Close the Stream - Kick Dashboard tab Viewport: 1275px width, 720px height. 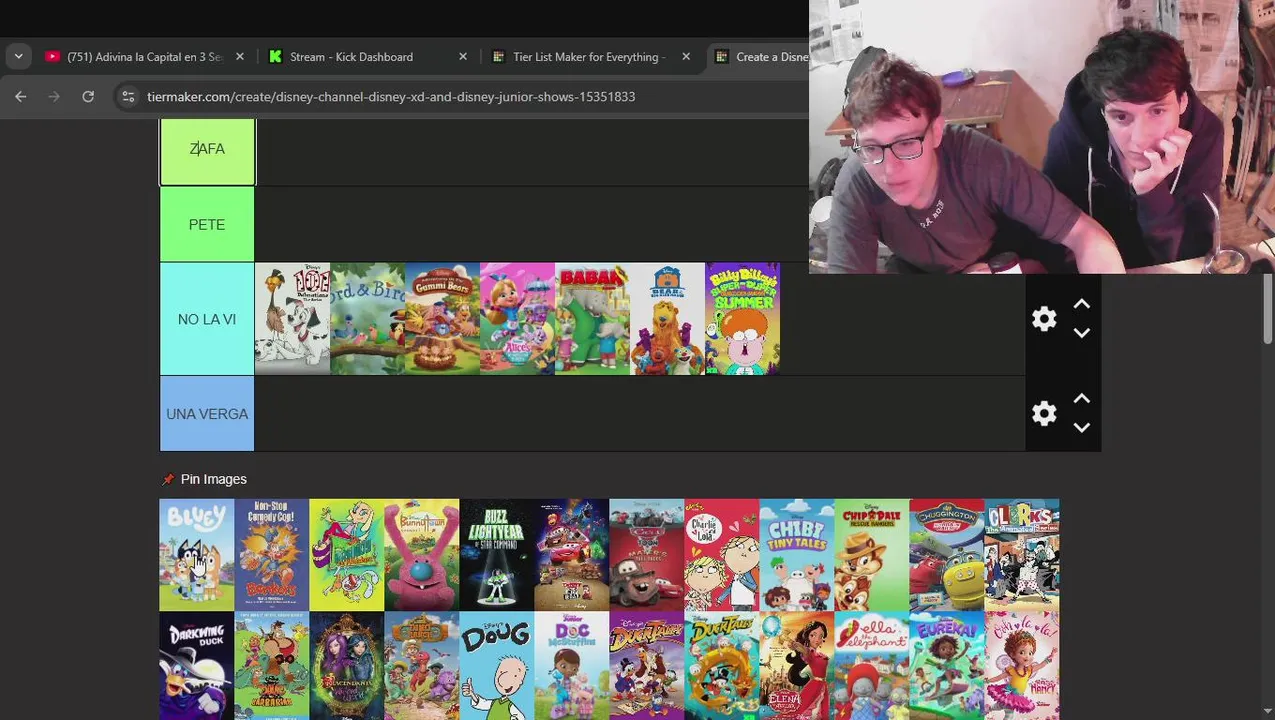click(463, 57)
